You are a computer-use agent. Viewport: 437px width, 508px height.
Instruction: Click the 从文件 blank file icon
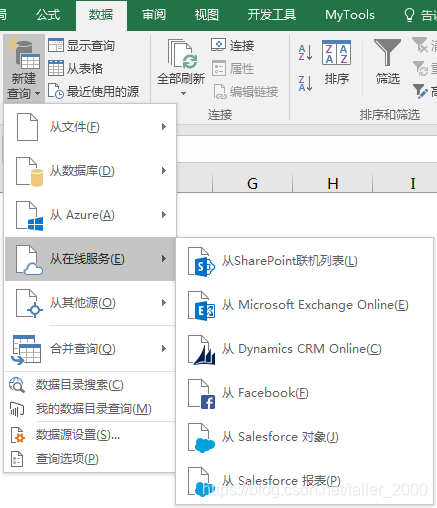(27, 127)
